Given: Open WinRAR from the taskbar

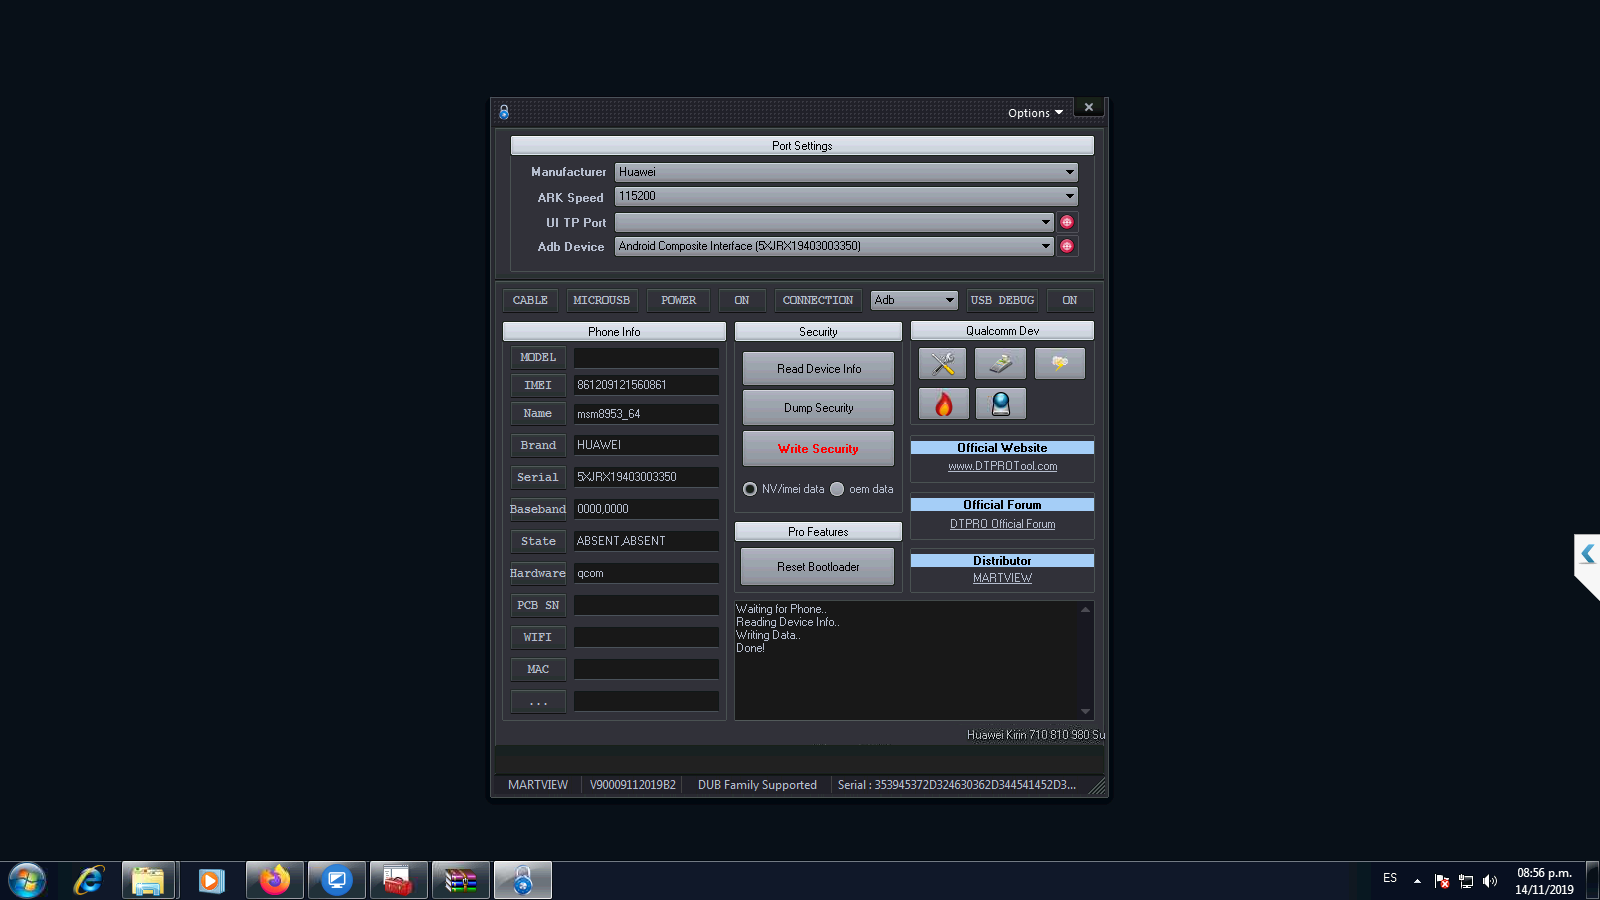Looking at the screenshot, I should tap(460, 880).
